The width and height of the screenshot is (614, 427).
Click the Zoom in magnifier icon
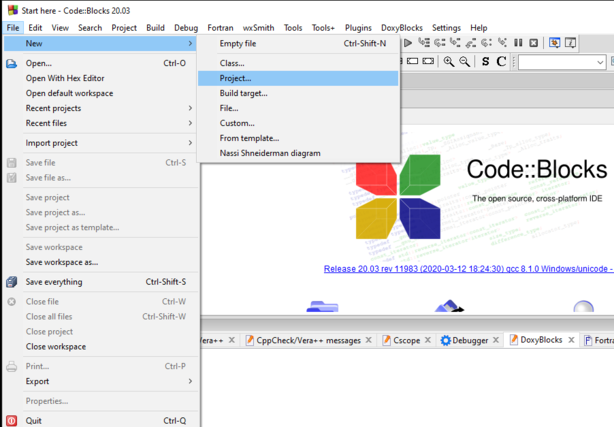(x=449, y=62)
